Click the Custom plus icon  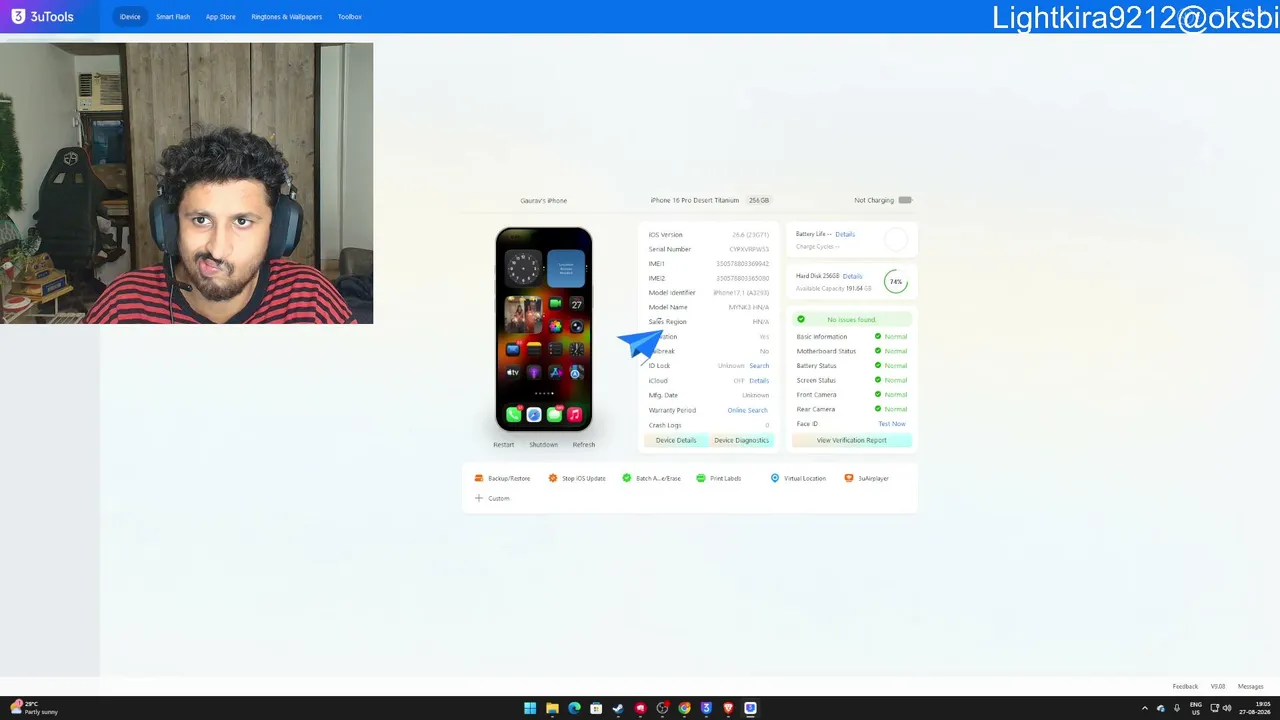(479, 498)
